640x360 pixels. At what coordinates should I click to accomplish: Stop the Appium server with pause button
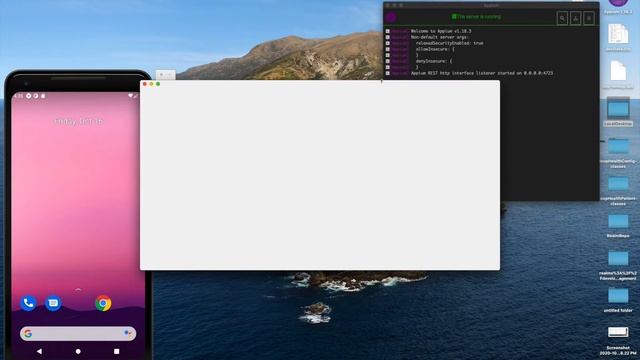click(x=589, y=18)
